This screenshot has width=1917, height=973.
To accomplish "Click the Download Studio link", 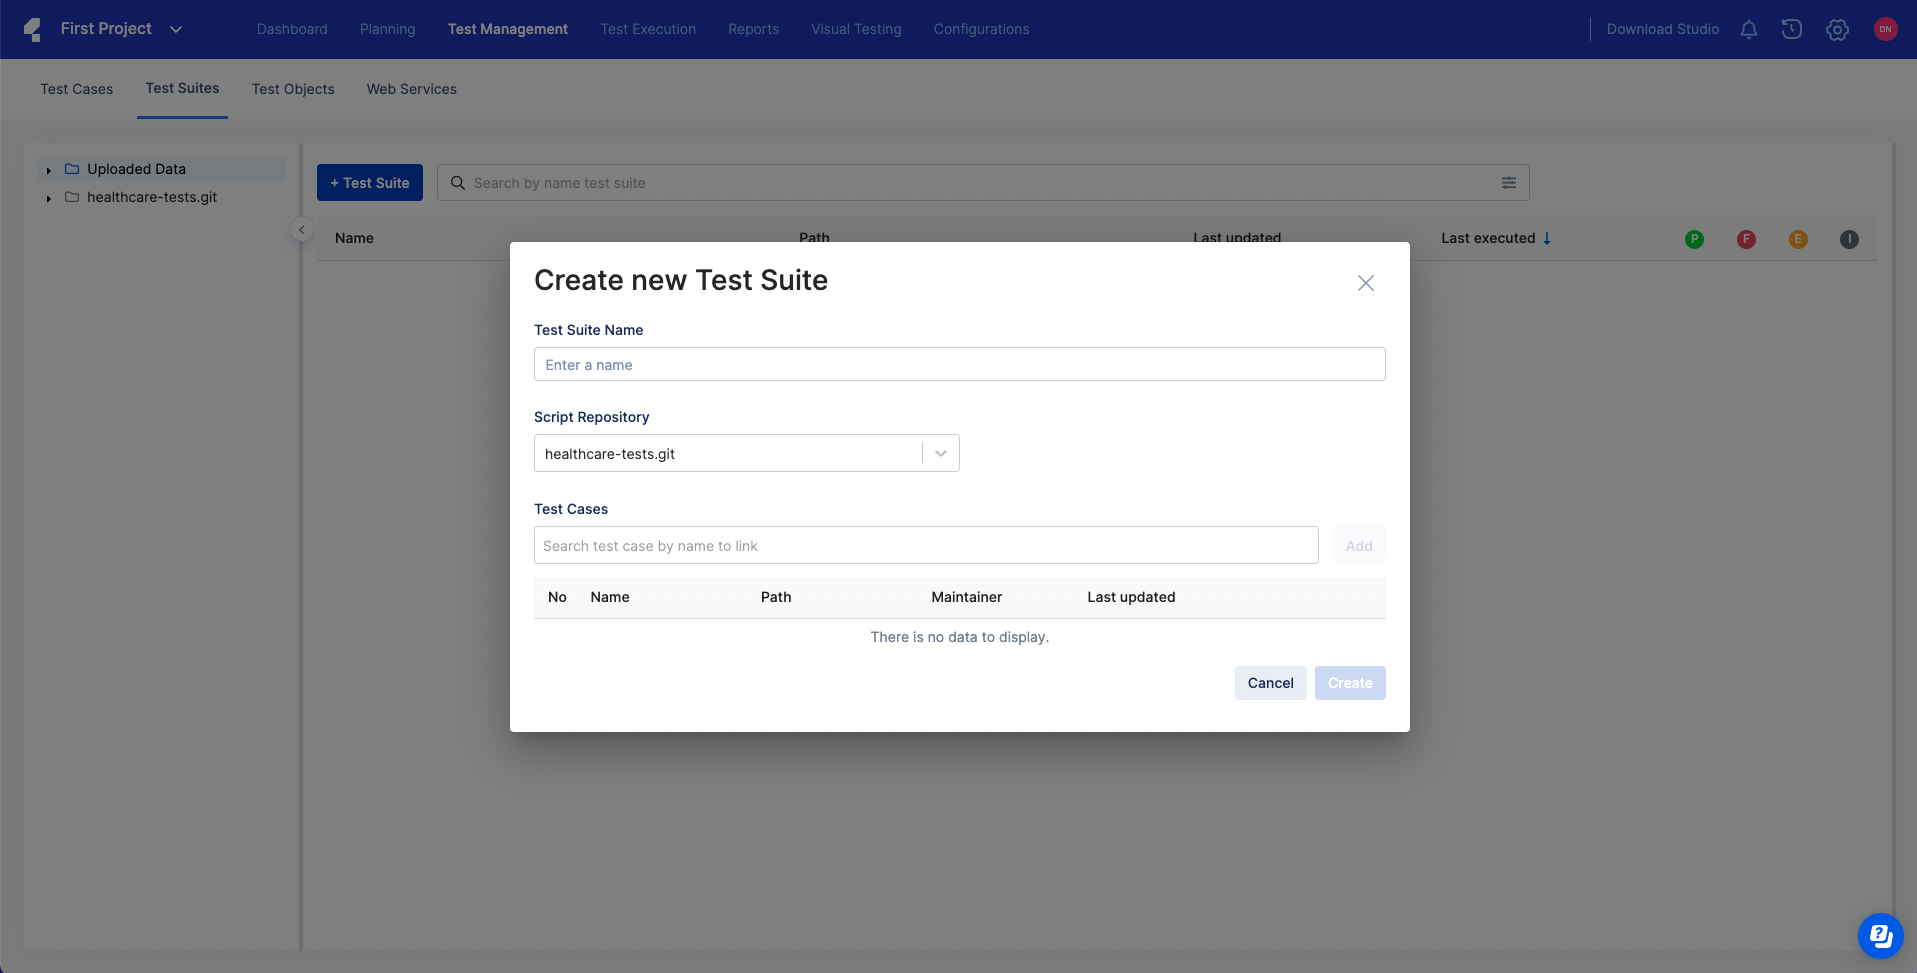I will coord(1663,29).
